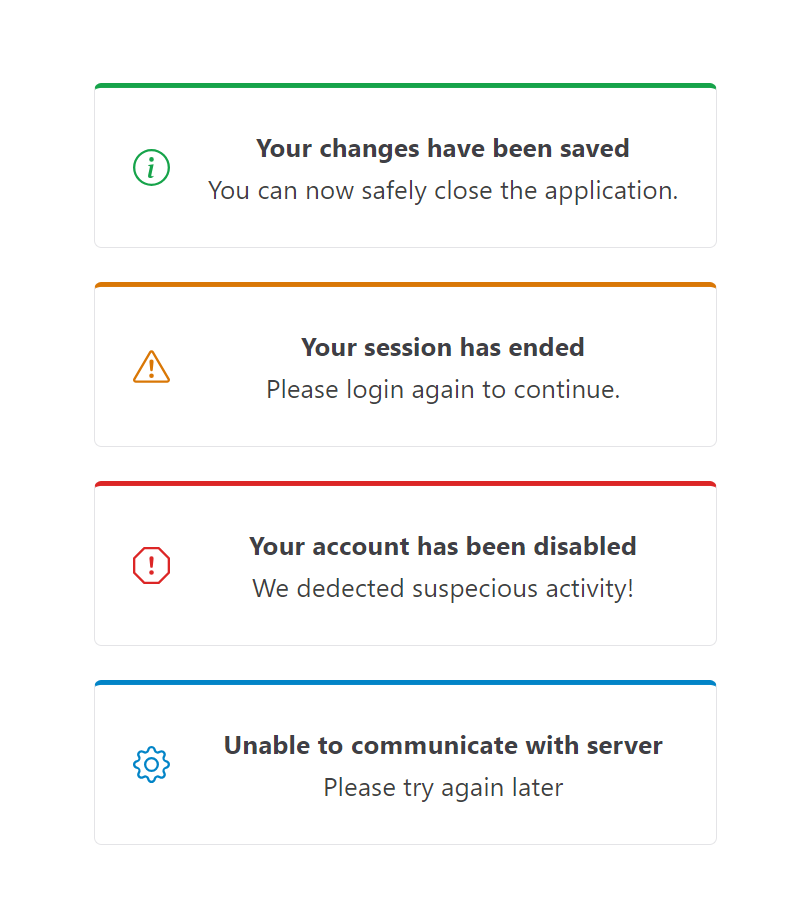The width and height of the screenshot is (796, 912).
Task: Click the blue top bar of server alert
Action: (405, 683)
